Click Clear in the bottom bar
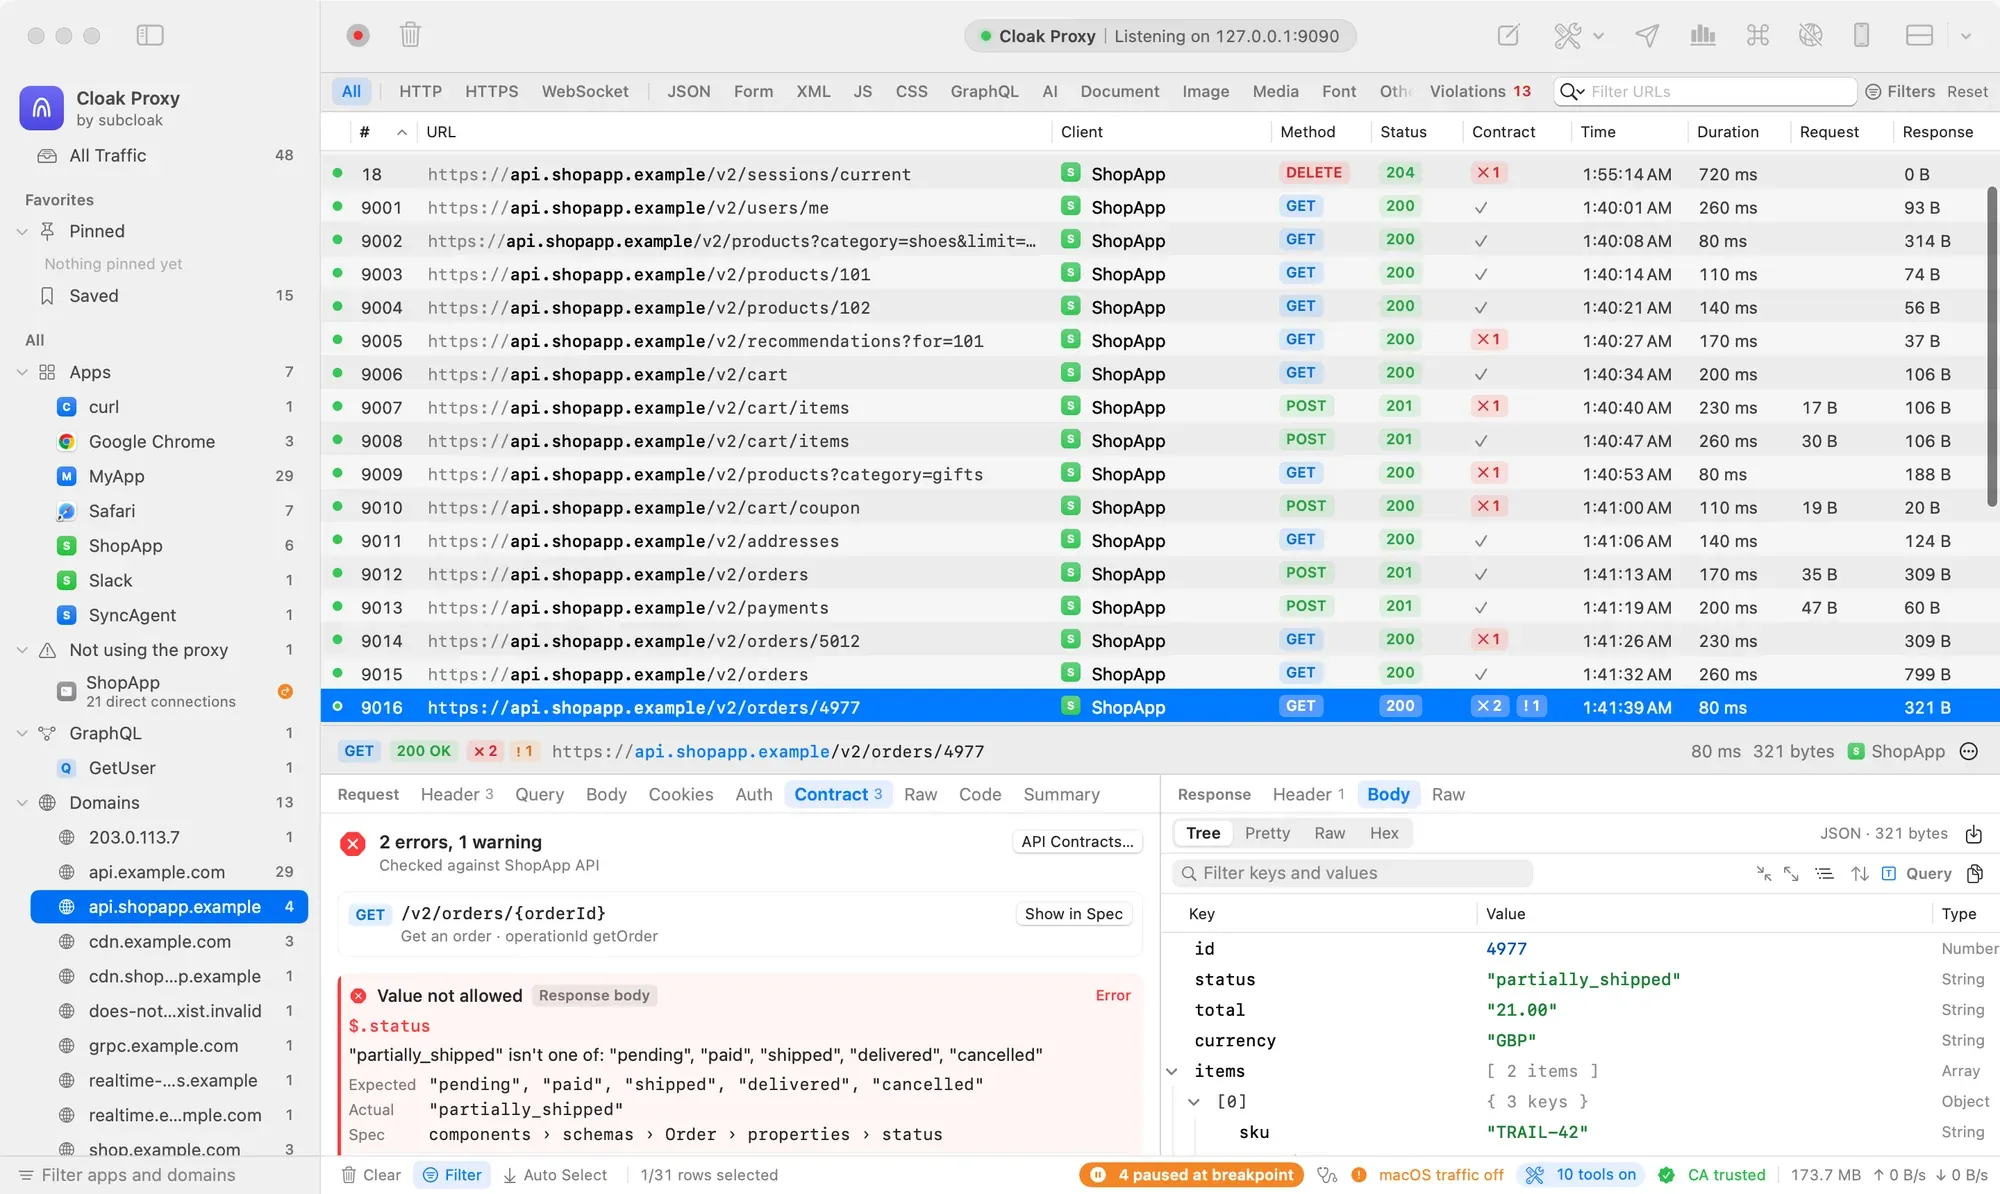2000x1194 pixels. [x=371, y=1175]
